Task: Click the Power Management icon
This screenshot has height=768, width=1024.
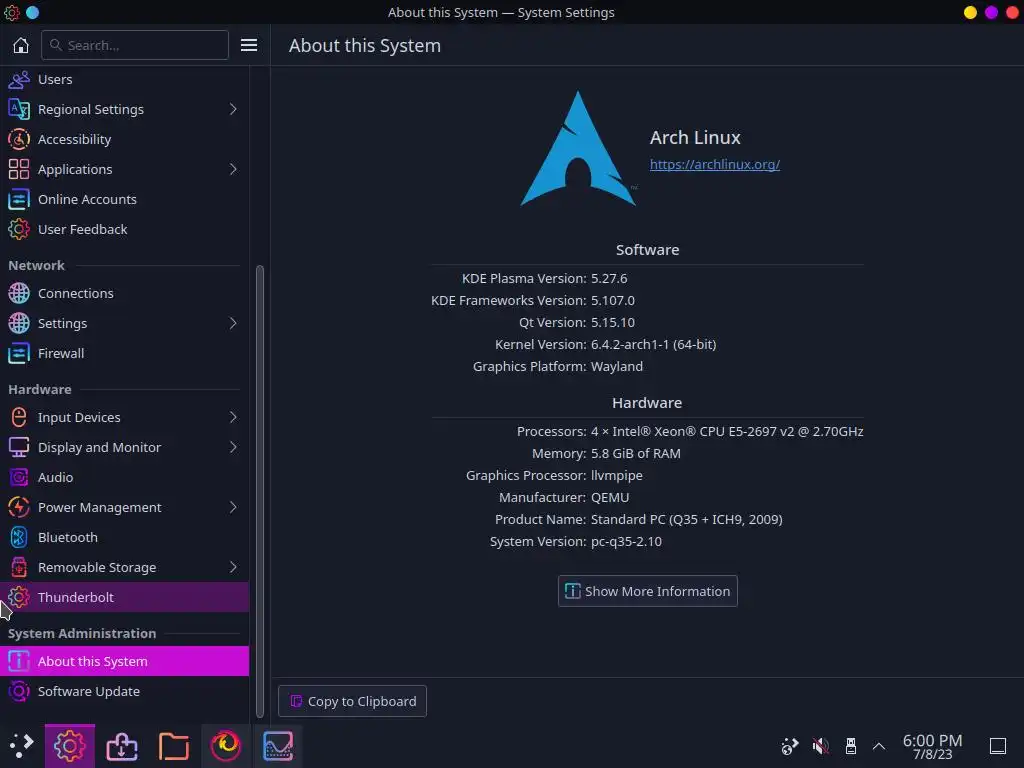Action: pyautogui.click(x=19, y=507)
